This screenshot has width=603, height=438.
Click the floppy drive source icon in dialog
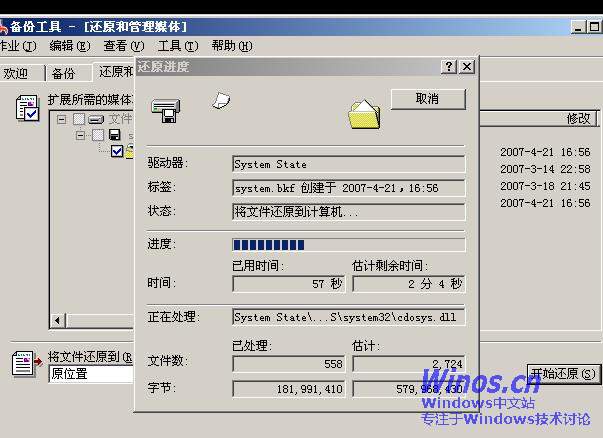click(x=165, y=109)
